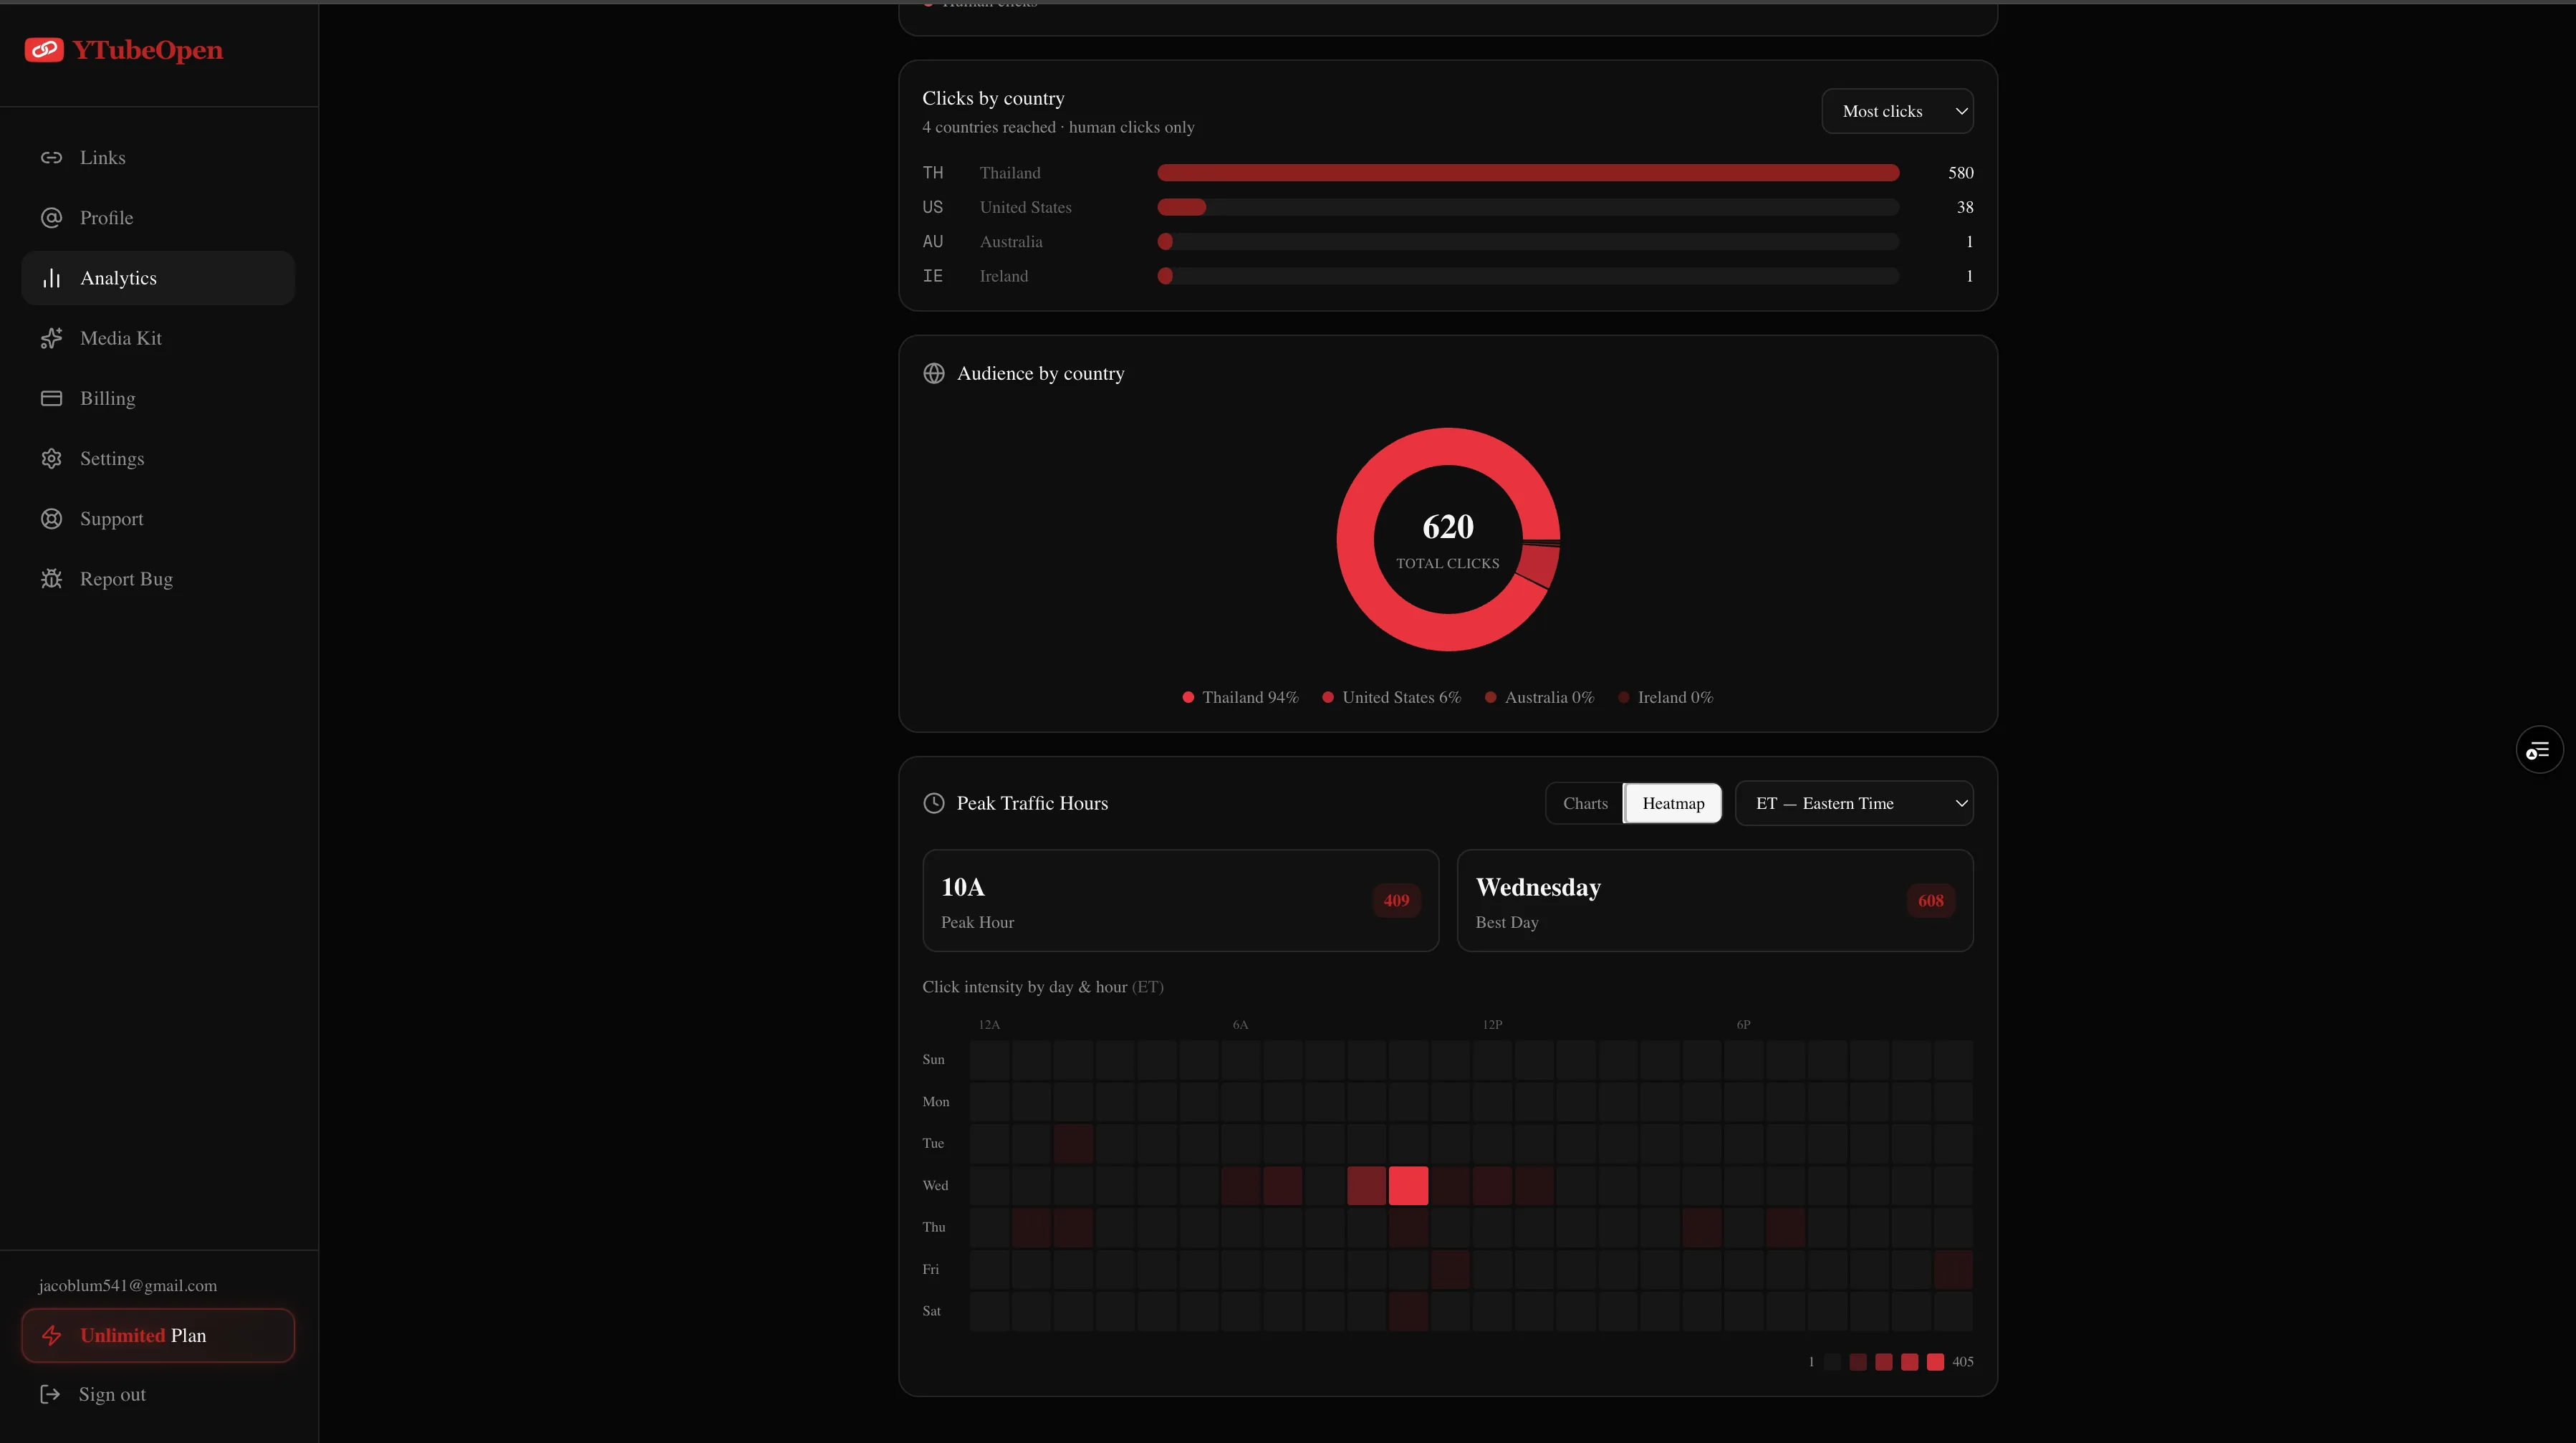The width and height of the screenshot is (2576, 1443).
Task: Click the 10A Peak Hour card
Action: (1180, 901)
